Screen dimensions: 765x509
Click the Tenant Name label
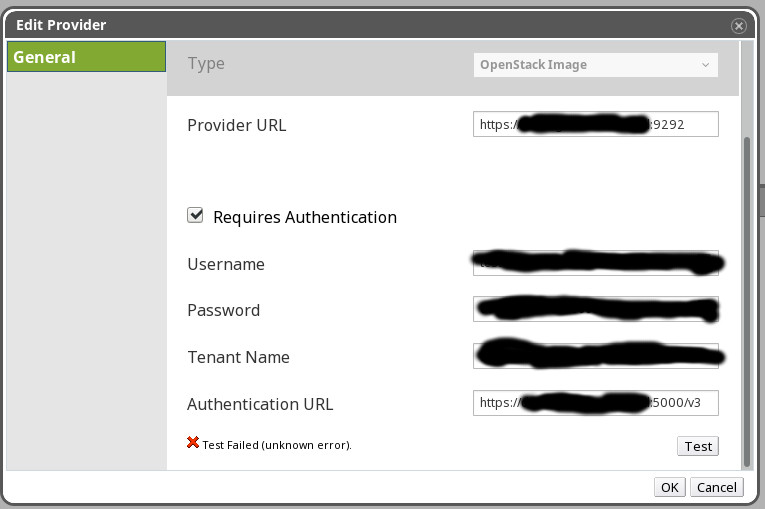(238, 357)
